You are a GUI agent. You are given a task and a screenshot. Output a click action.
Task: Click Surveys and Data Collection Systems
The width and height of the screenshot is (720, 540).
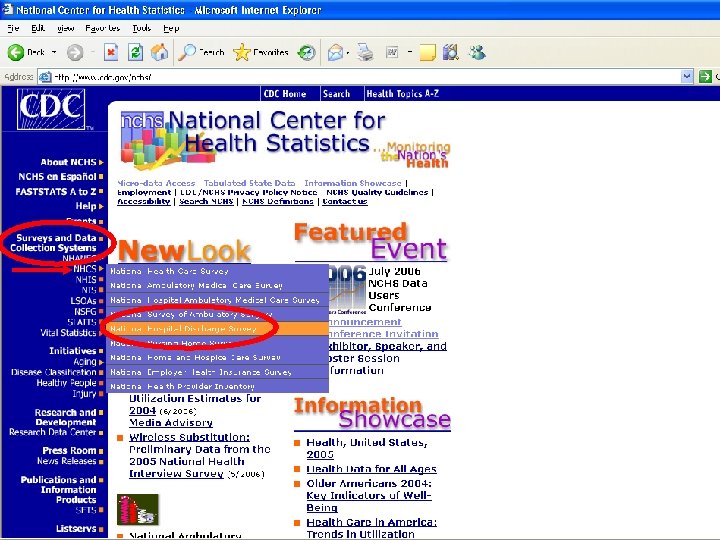coord(53,243)
